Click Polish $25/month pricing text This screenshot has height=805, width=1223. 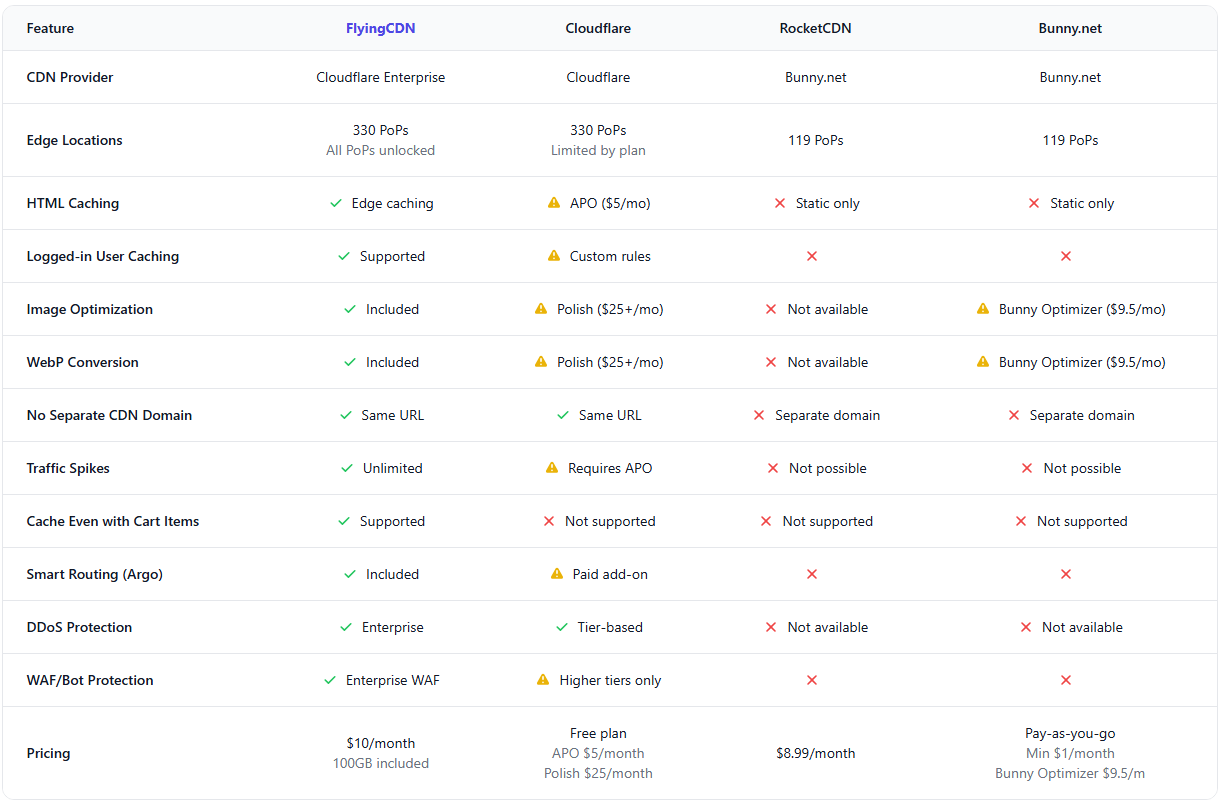[598, 773]
